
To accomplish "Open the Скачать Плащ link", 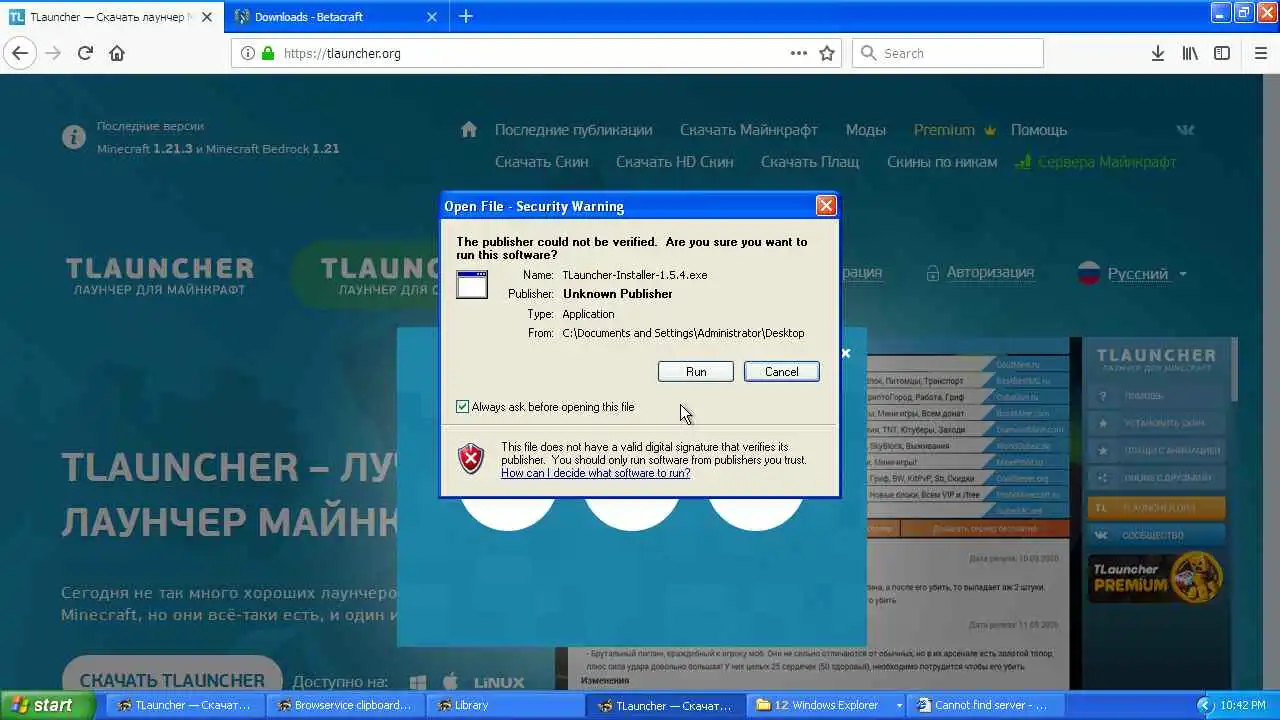I will [x=810, y=162].
